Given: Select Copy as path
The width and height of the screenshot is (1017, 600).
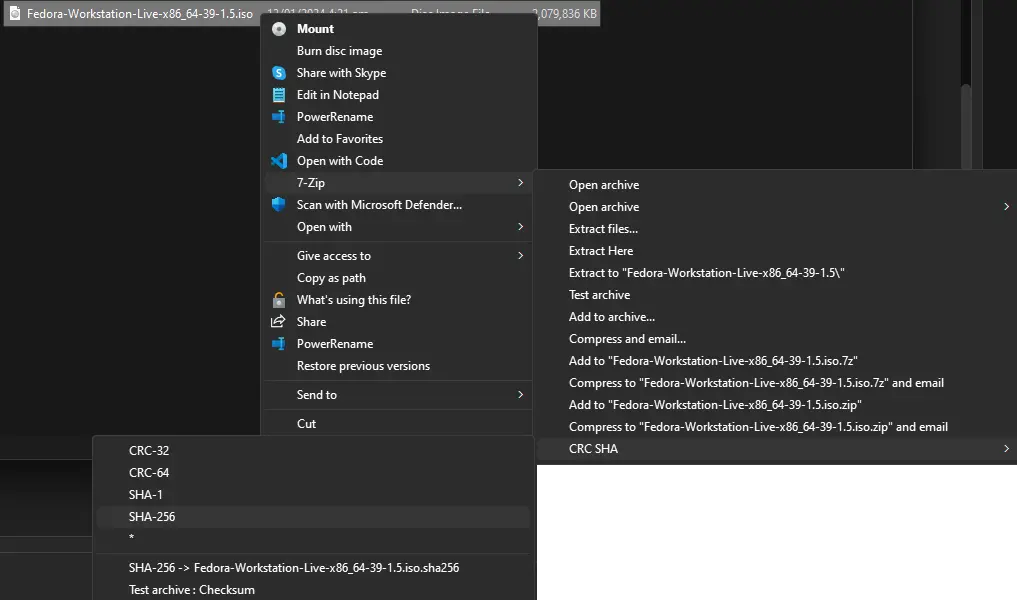Looking at the screenshot, I should 331,278.
